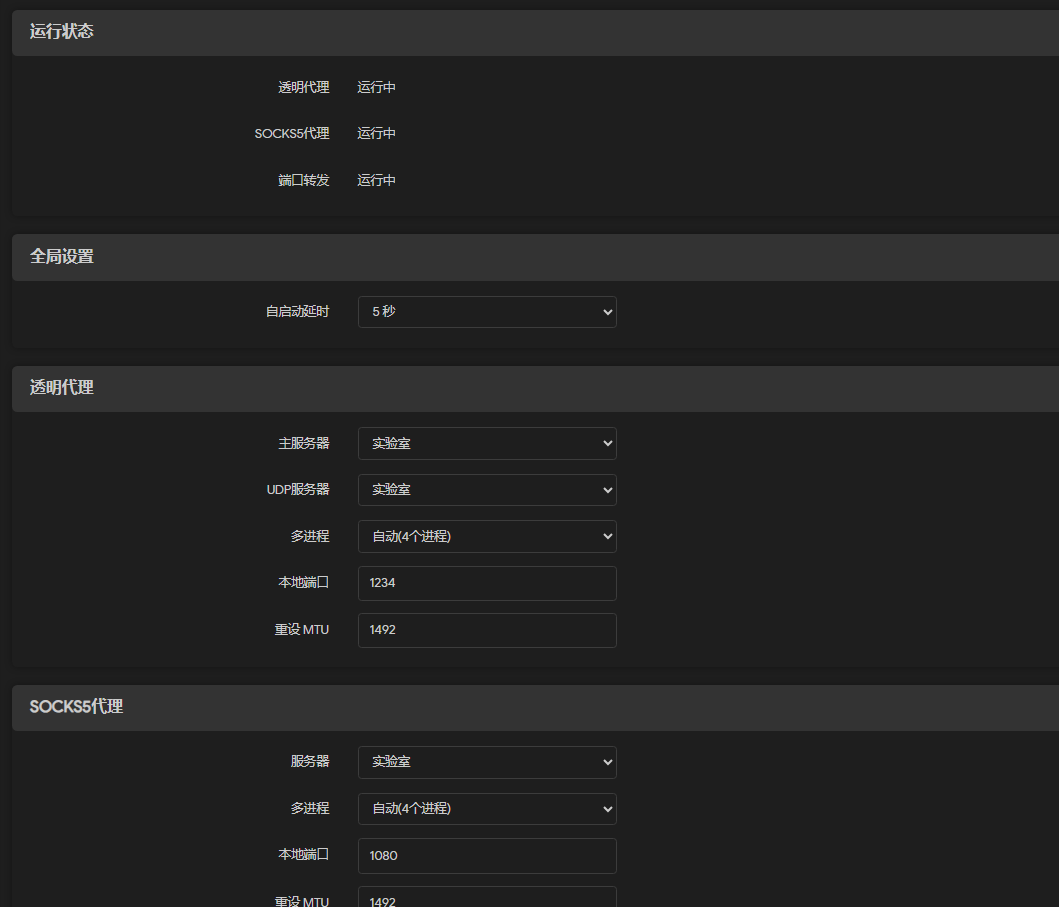The height and width of the screenshot is (907, 1059).
Task: Open 服务器 dropdown in SOCKS5代理 section
Action: coord(487,762)
